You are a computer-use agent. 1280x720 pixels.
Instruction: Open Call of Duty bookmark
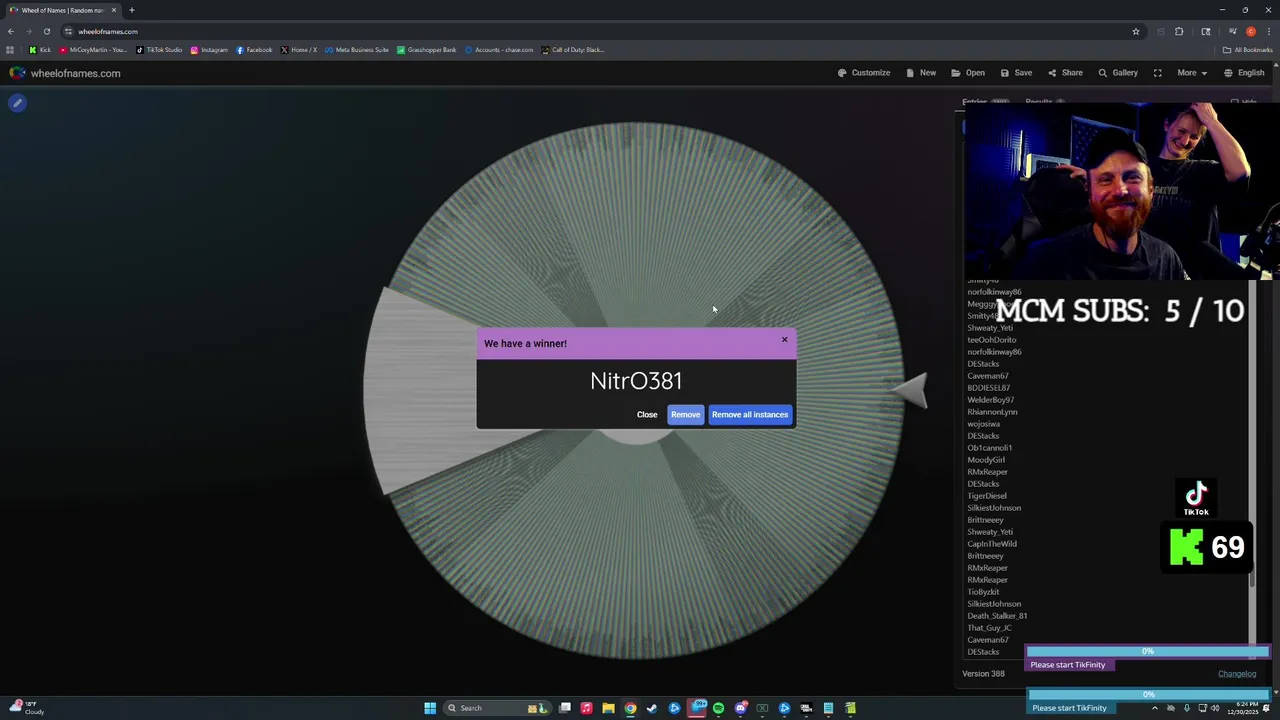pyautogui.click(x=573, y=50)
